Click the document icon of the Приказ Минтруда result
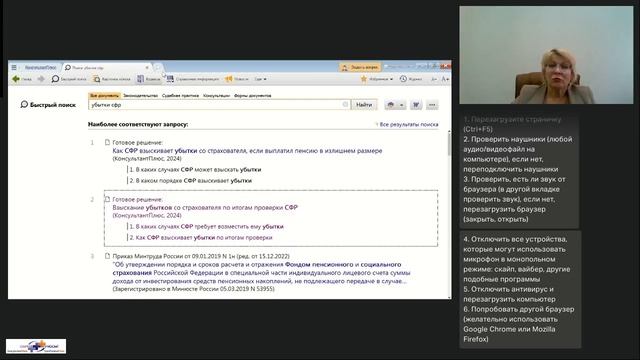The width and height of the screenshot is (640, 360). click(x=107, y=256)
